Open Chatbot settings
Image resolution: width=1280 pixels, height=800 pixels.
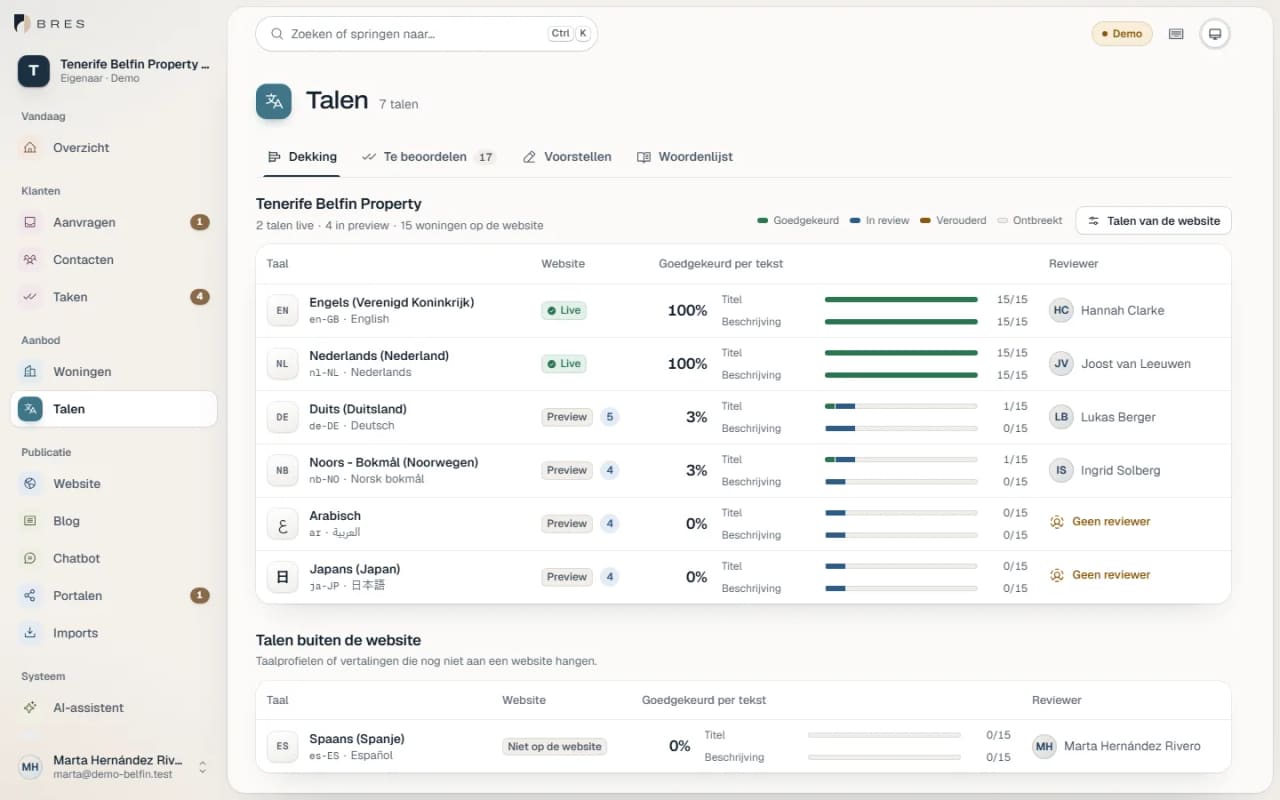coord(113,558)
